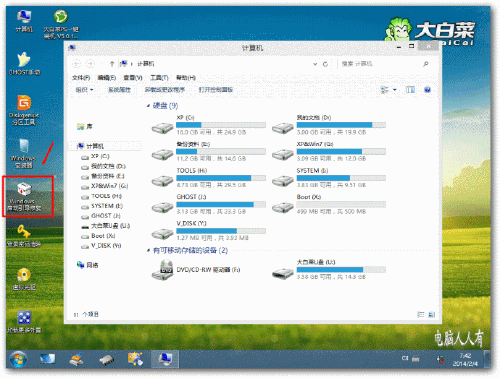This screenshot has height=378, width=500.
Task: Launch the Windows 启动引导修复 desktop icon
Action: point(25,197)
